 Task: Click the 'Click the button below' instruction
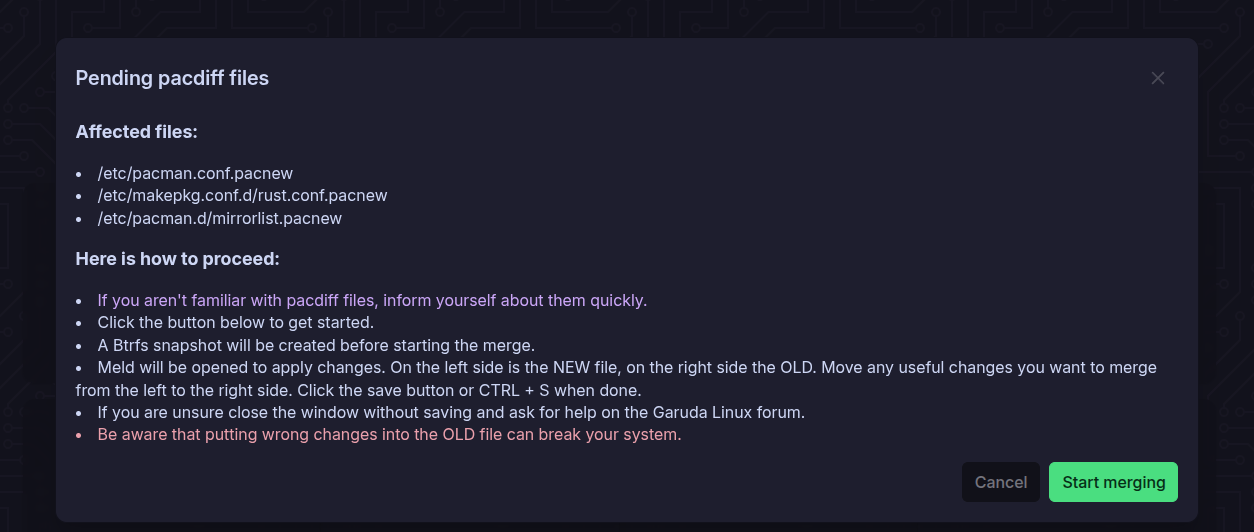[235, 323]
